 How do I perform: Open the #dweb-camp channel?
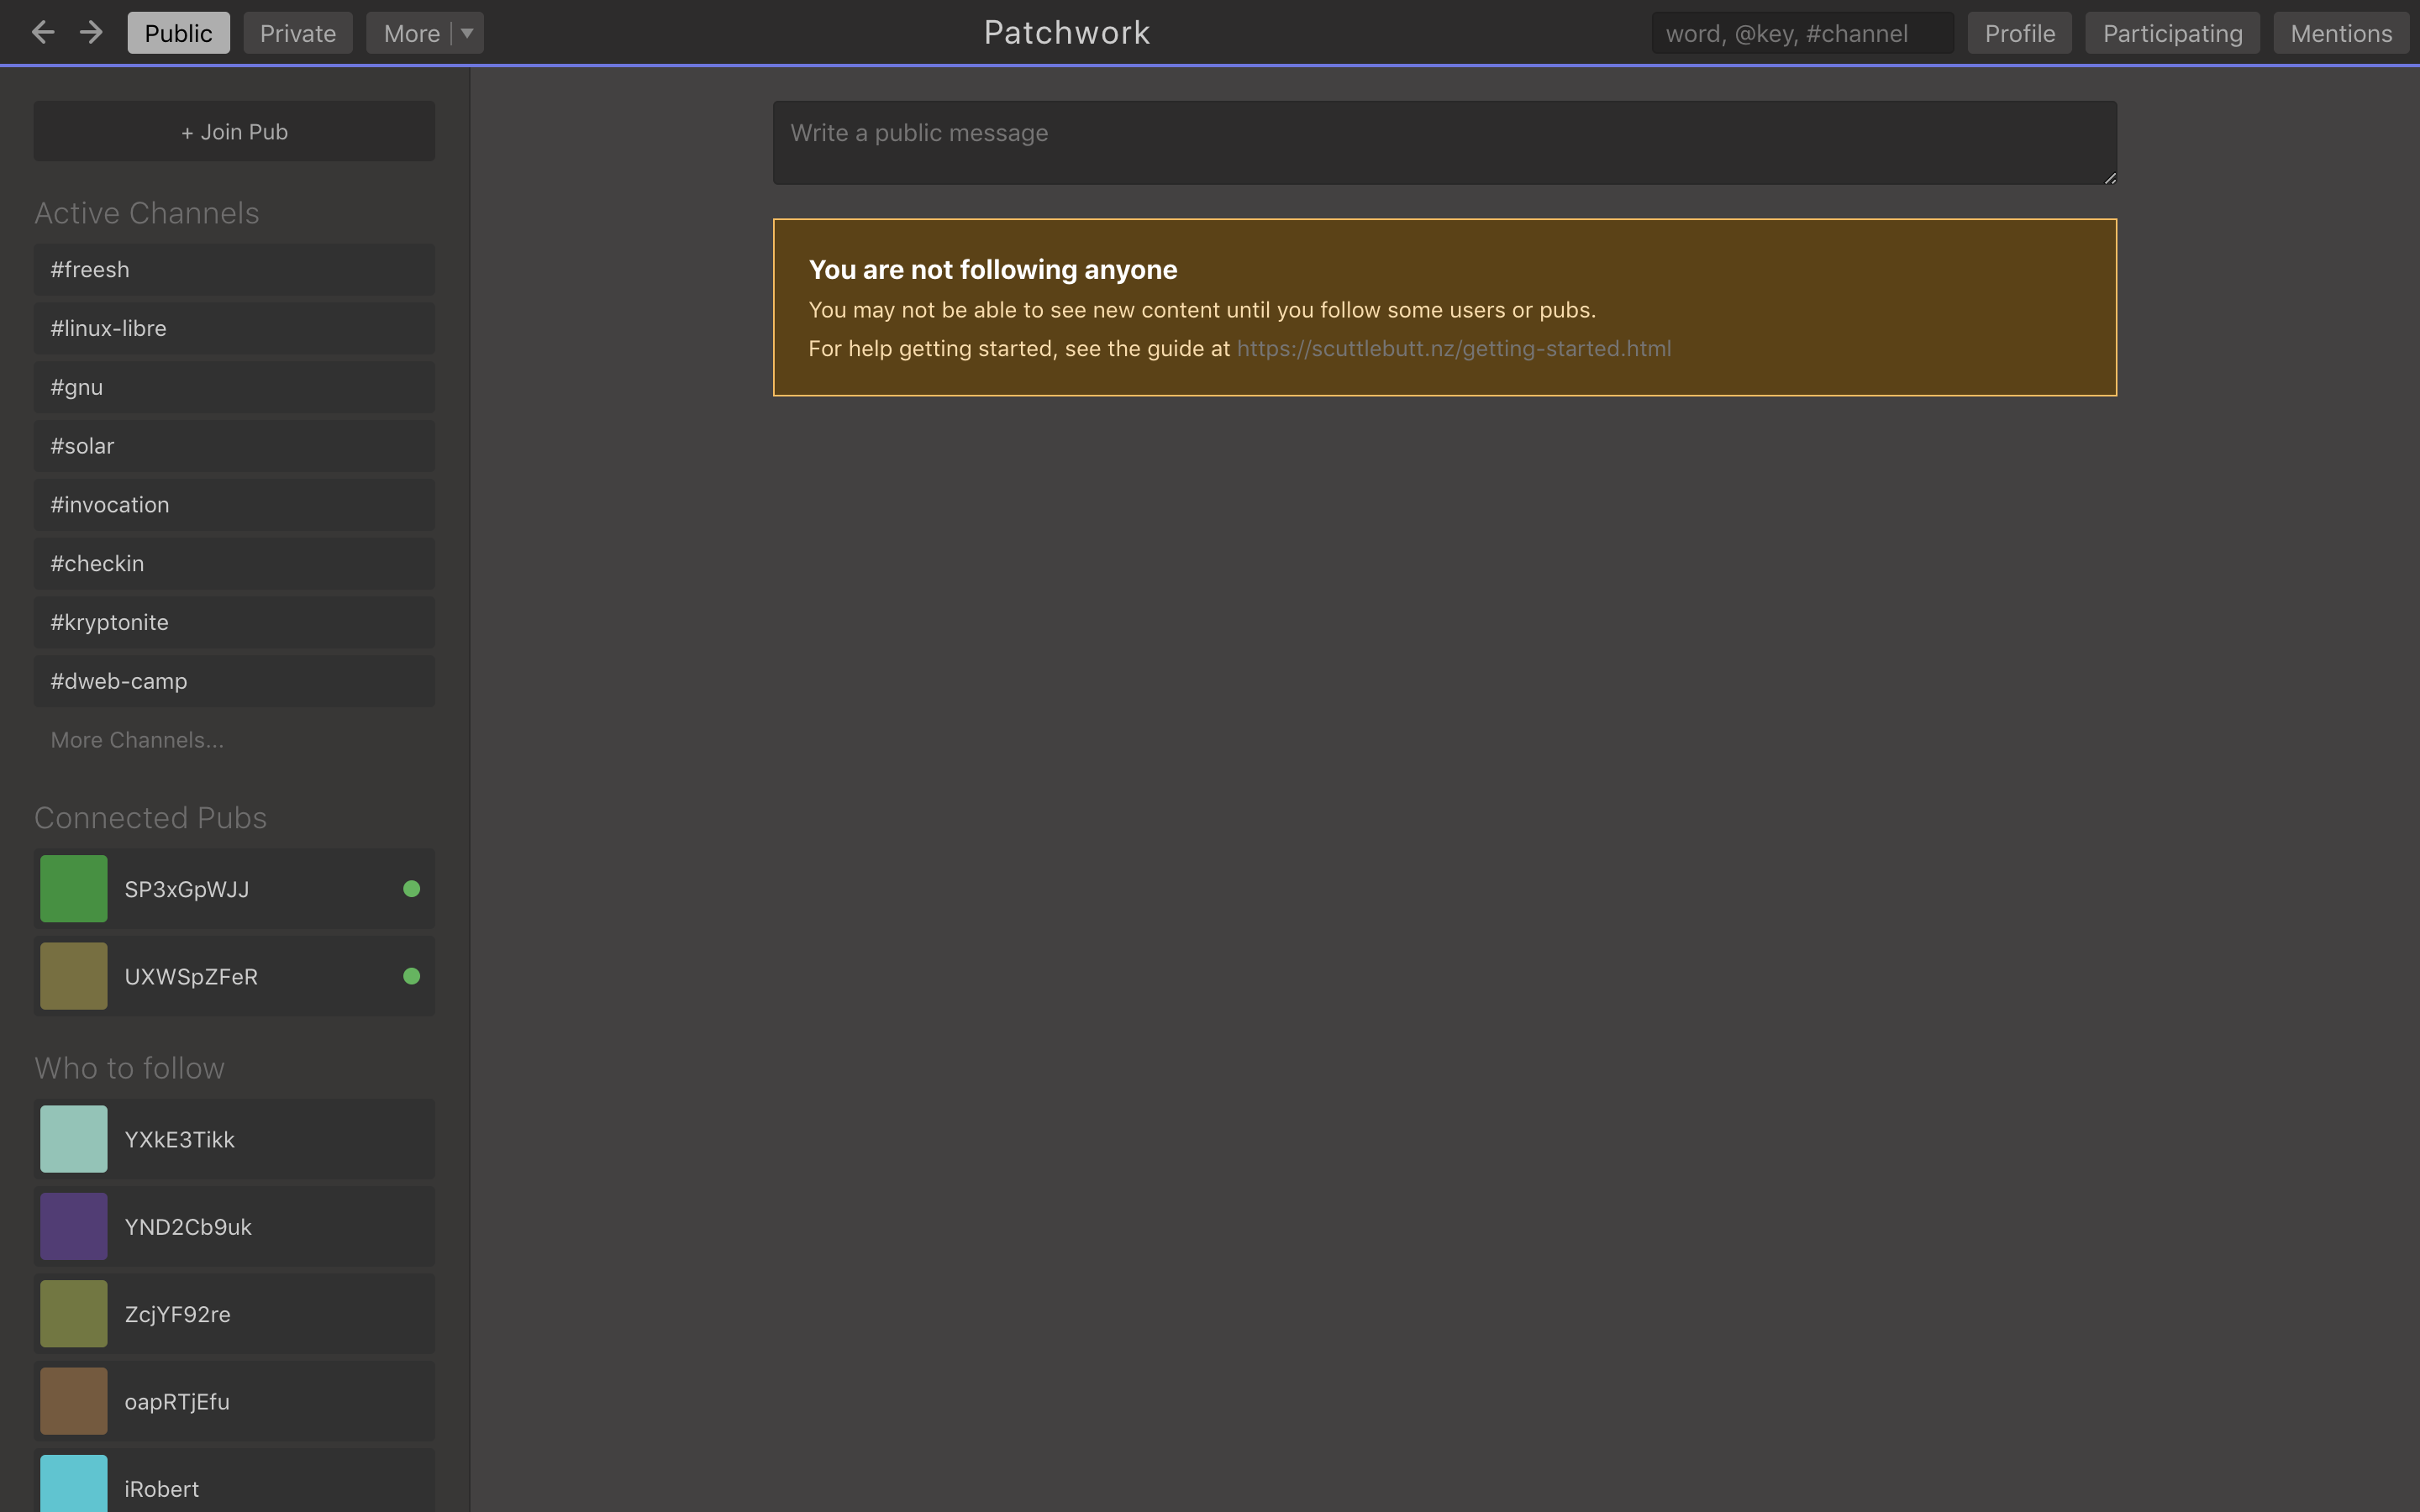point(234,681)
